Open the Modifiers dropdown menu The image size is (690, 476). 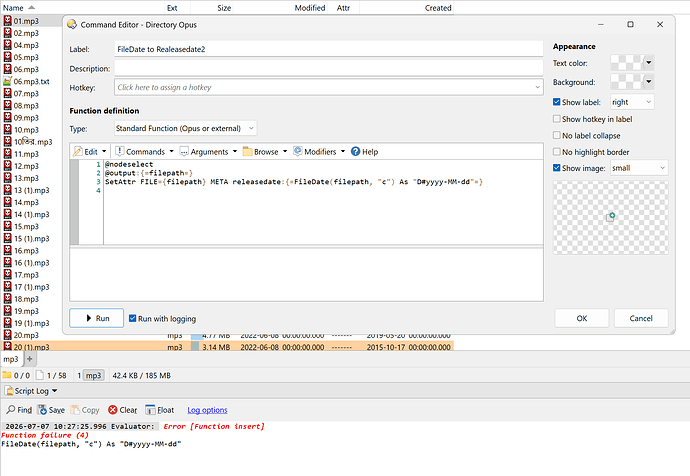tap(319, 152)
